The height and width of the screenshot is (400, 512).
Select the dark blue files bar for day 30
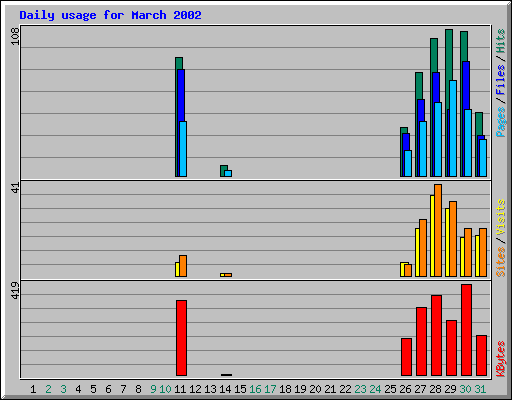click(x=466, y=85)
